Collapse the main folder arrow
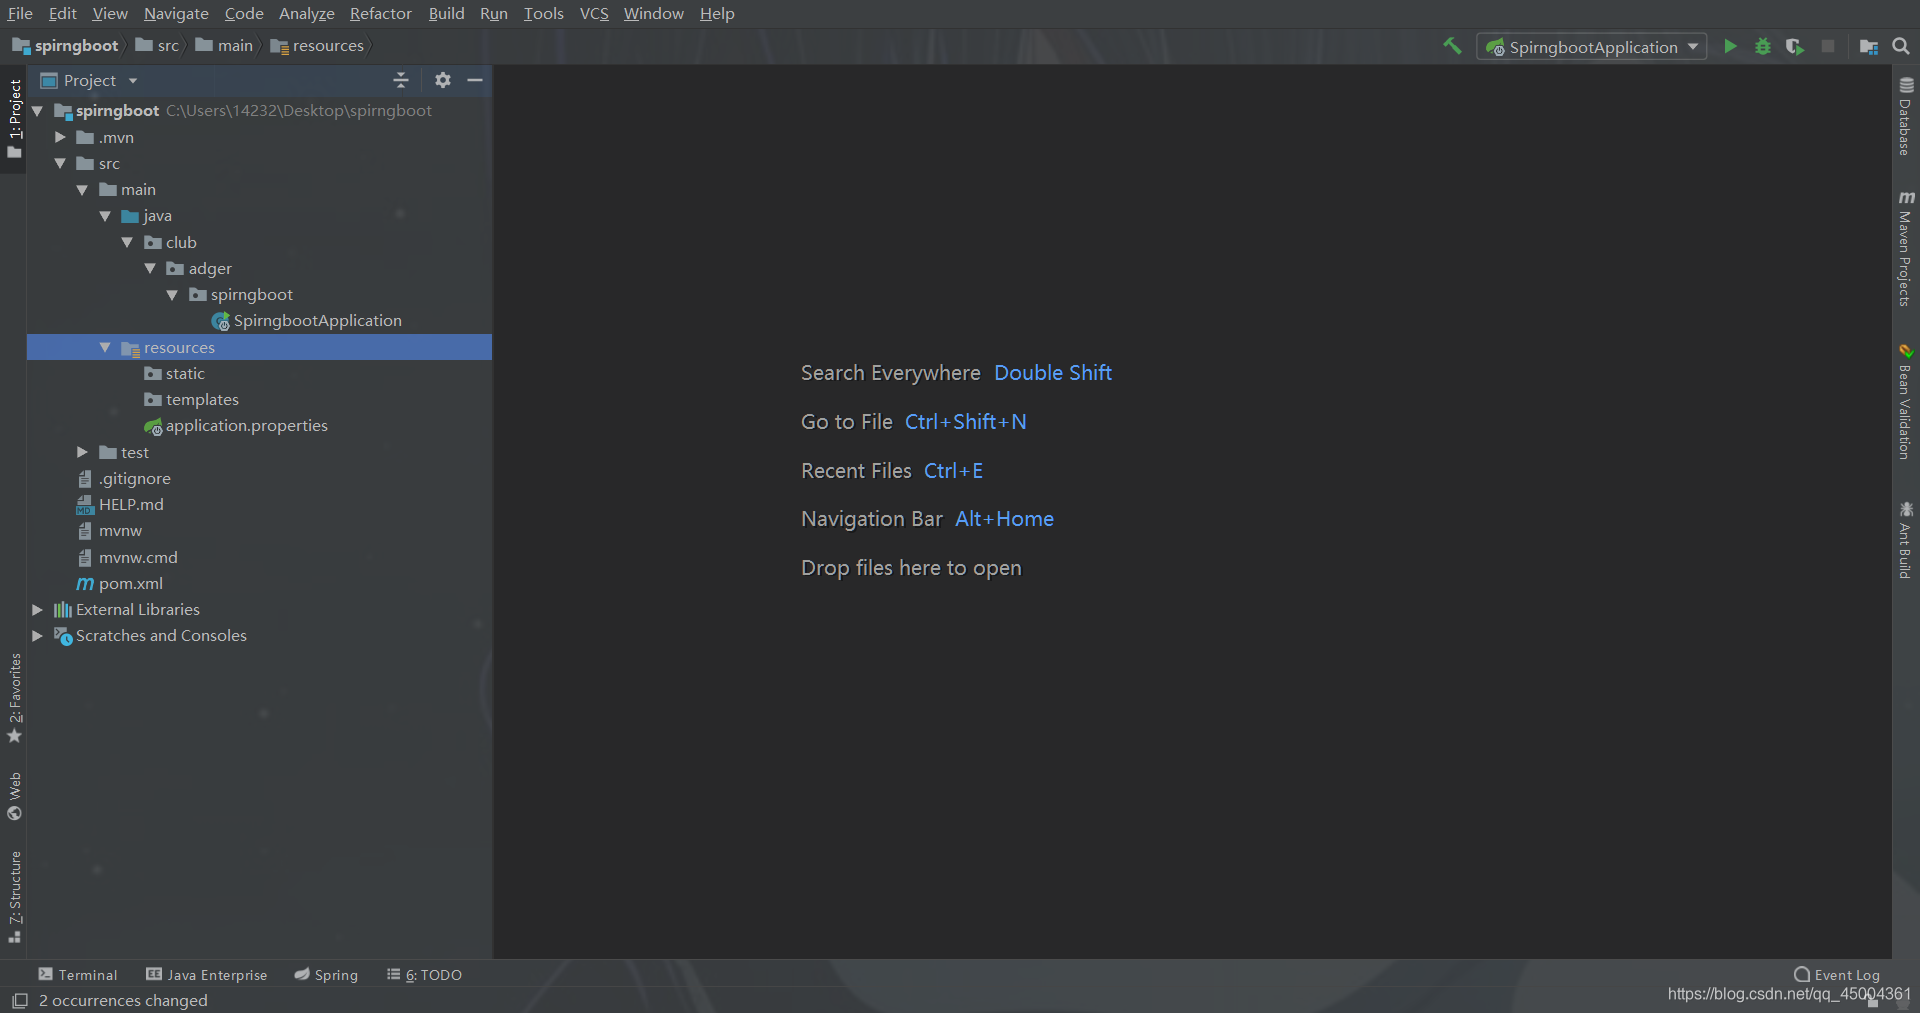The width and height of the screenshot is (1920, 1013). pyautogui.click(x=82, y=190)
